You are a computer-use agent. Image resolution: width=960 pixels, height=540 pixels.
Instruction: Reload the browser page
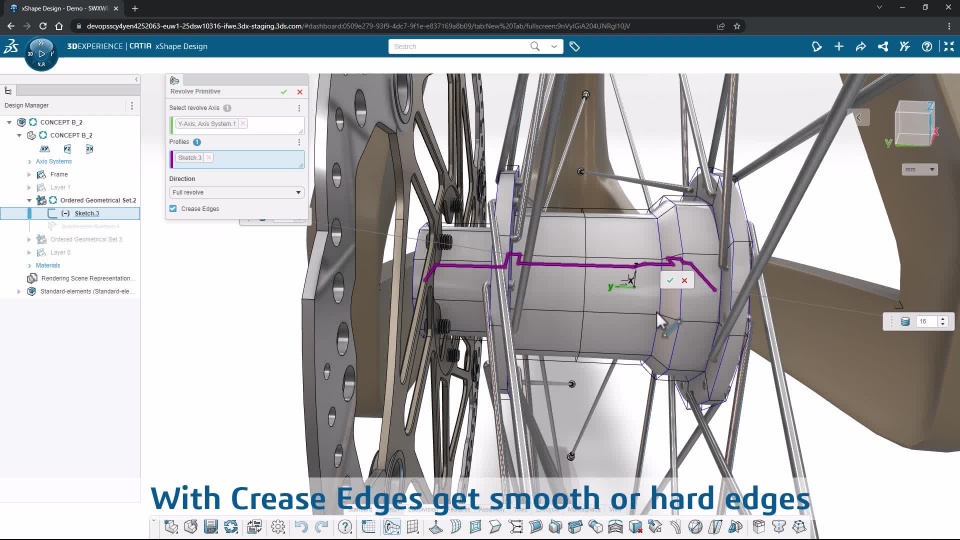[43, 26]
